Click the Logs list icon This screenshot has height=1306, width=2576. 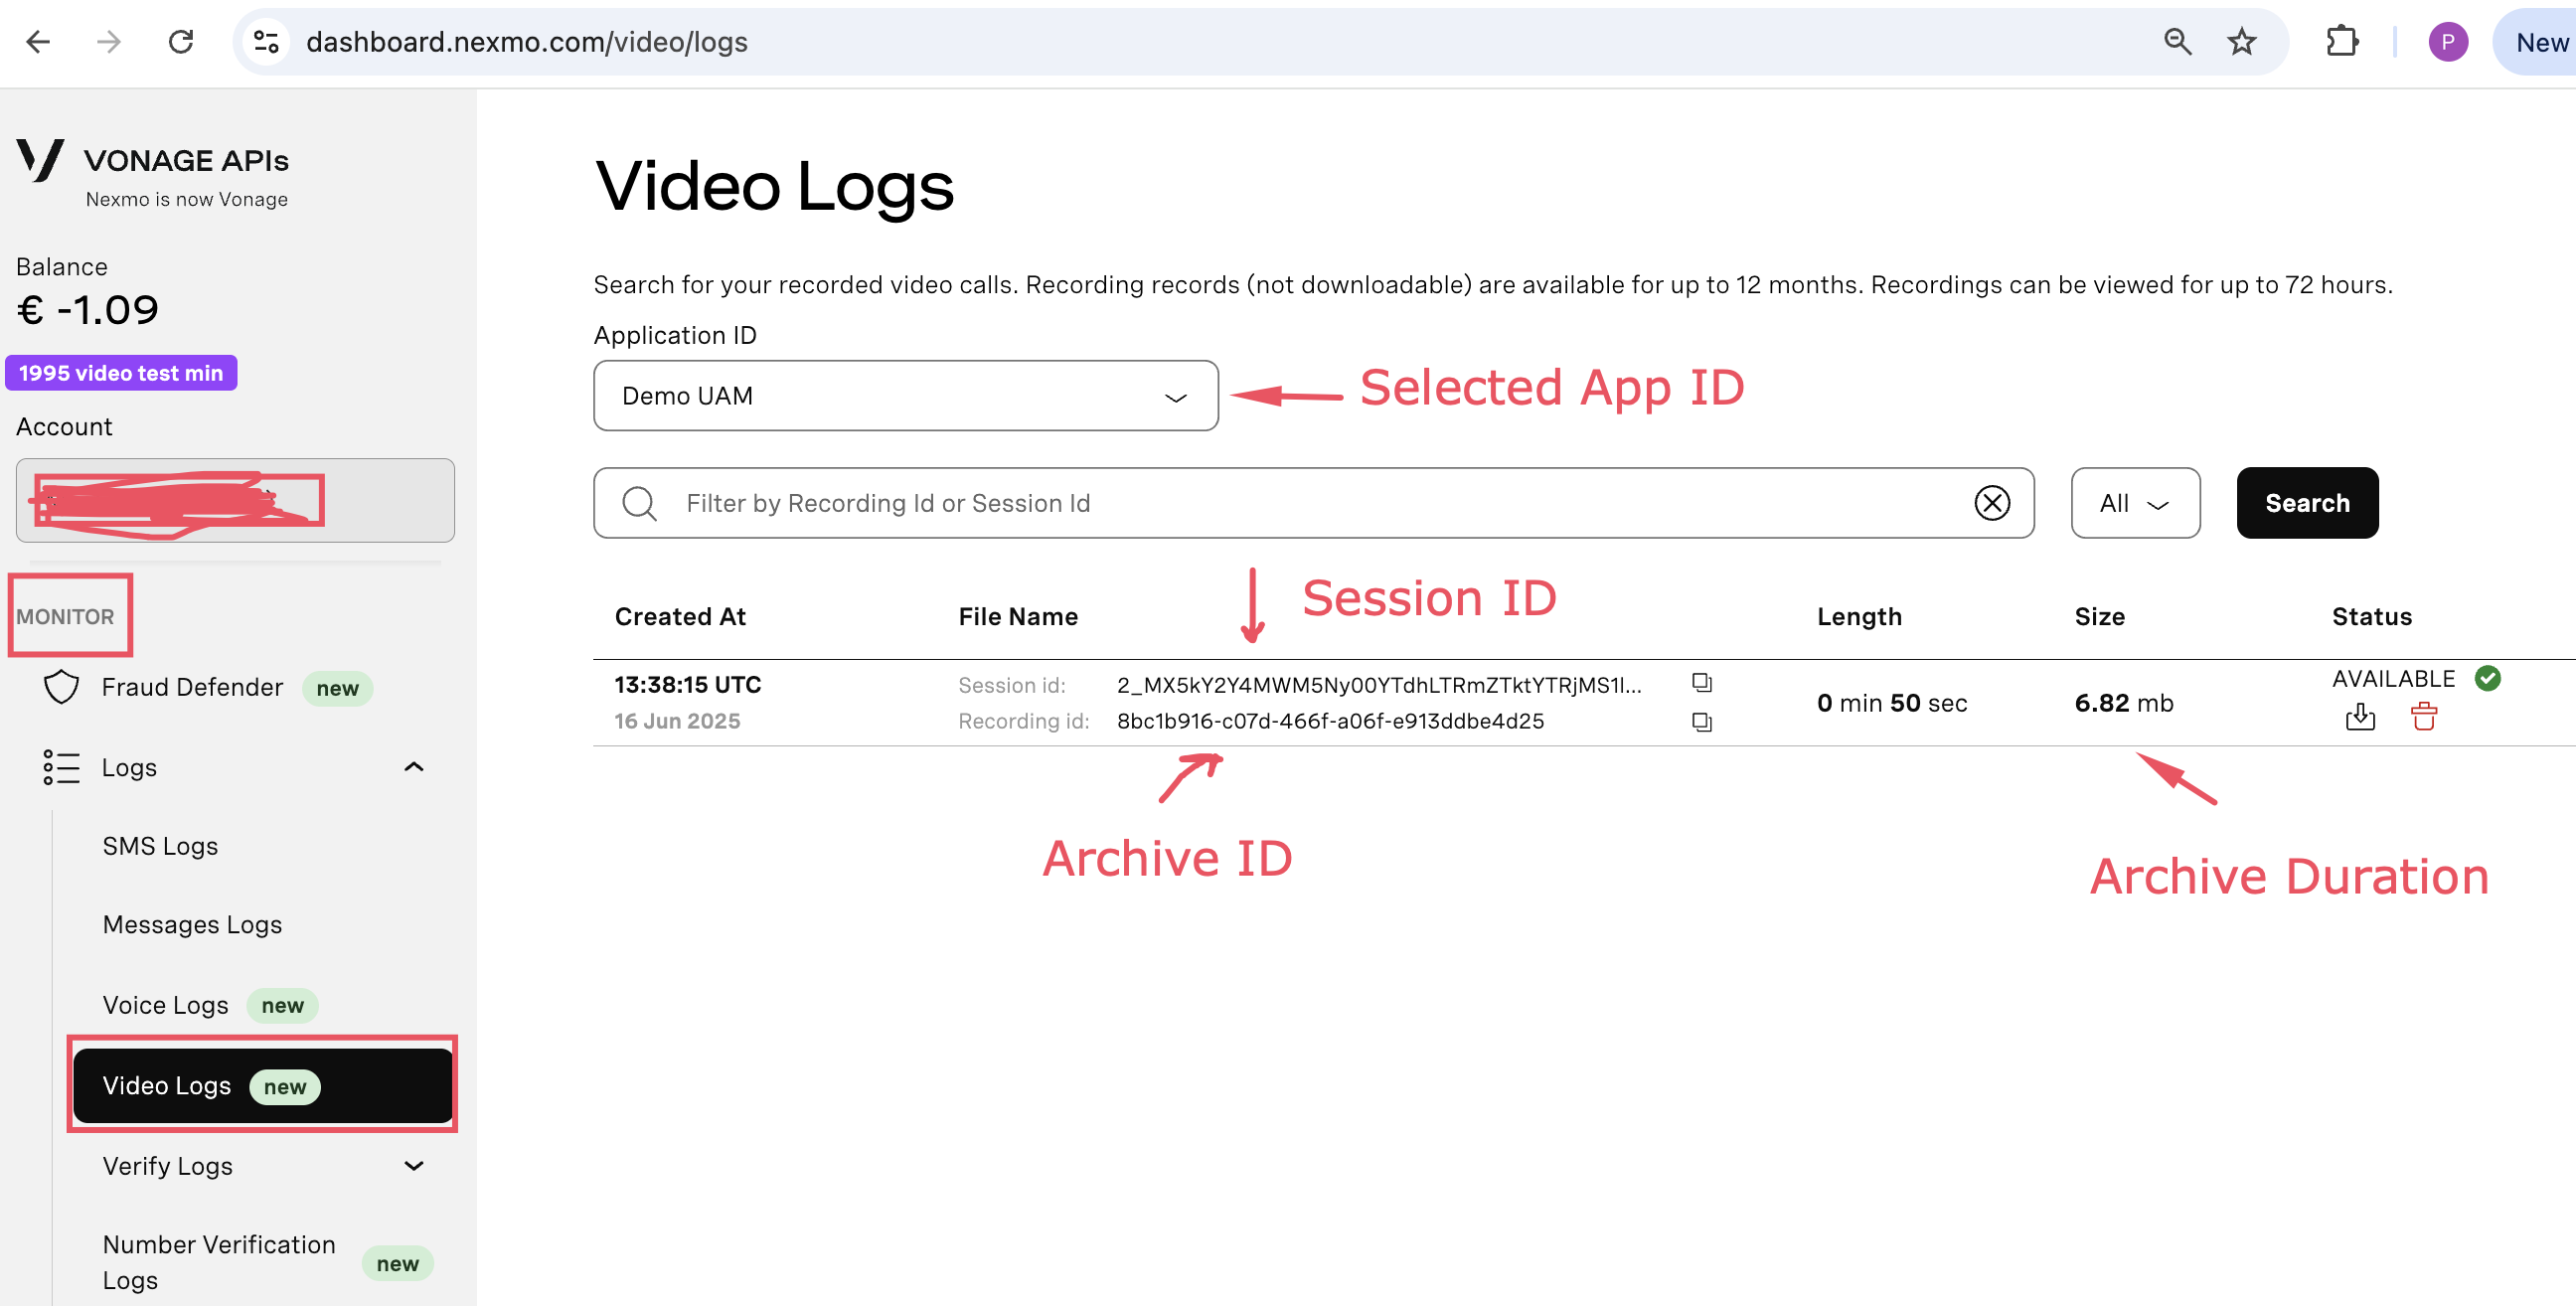coord(61,767)
